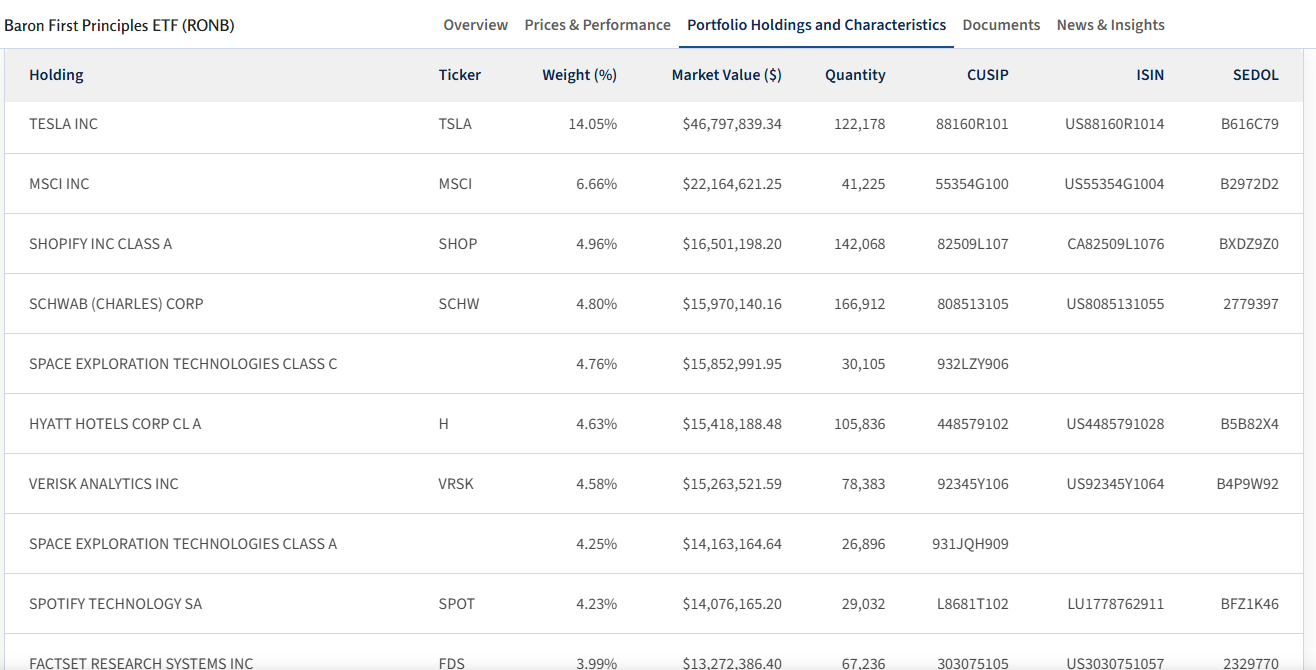Click market value $46,797,839.34
This screenshot has width=1316, height=670.
(732, 124)
